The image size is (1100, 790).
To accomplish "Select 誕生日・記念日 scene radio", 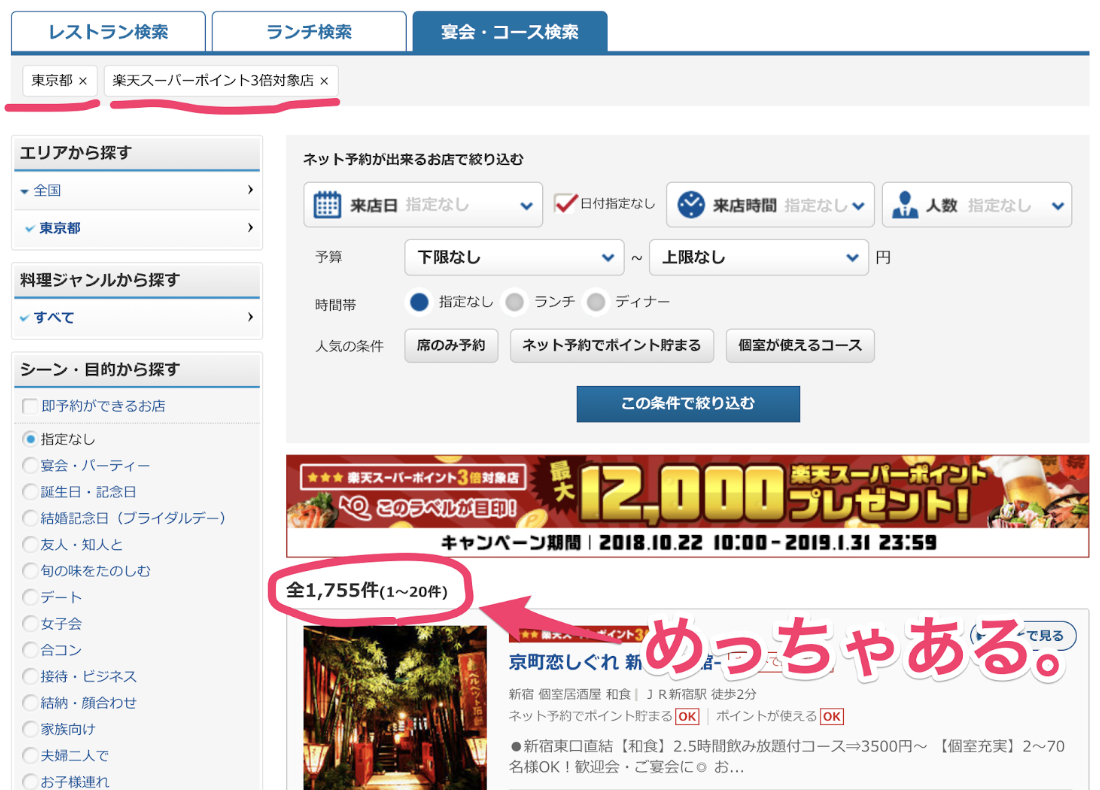I will [29, 492].
